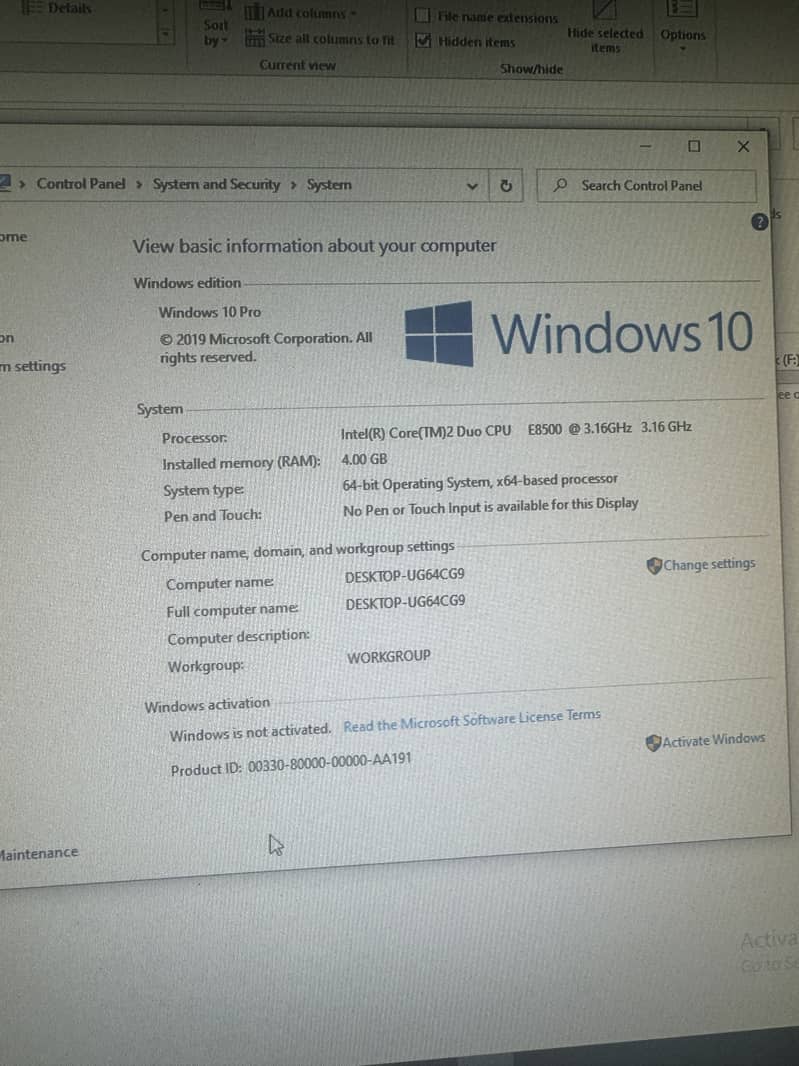
Task: Click the Full computer name DESKTOP-UG64CG9 value
Action: [405, 602]
